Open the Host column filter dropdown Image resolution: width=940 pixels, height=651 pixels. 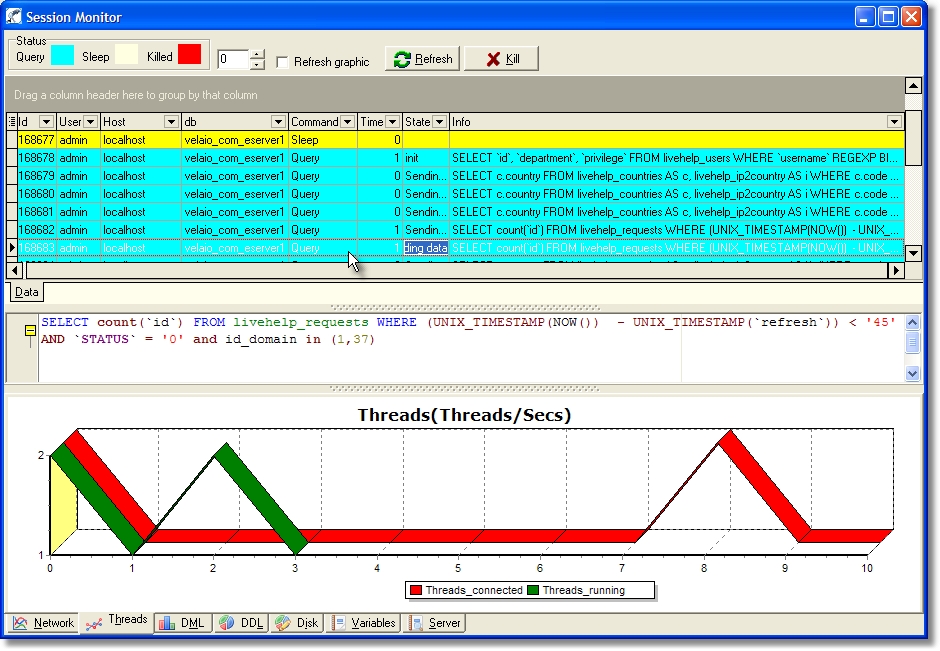point(171,122)
